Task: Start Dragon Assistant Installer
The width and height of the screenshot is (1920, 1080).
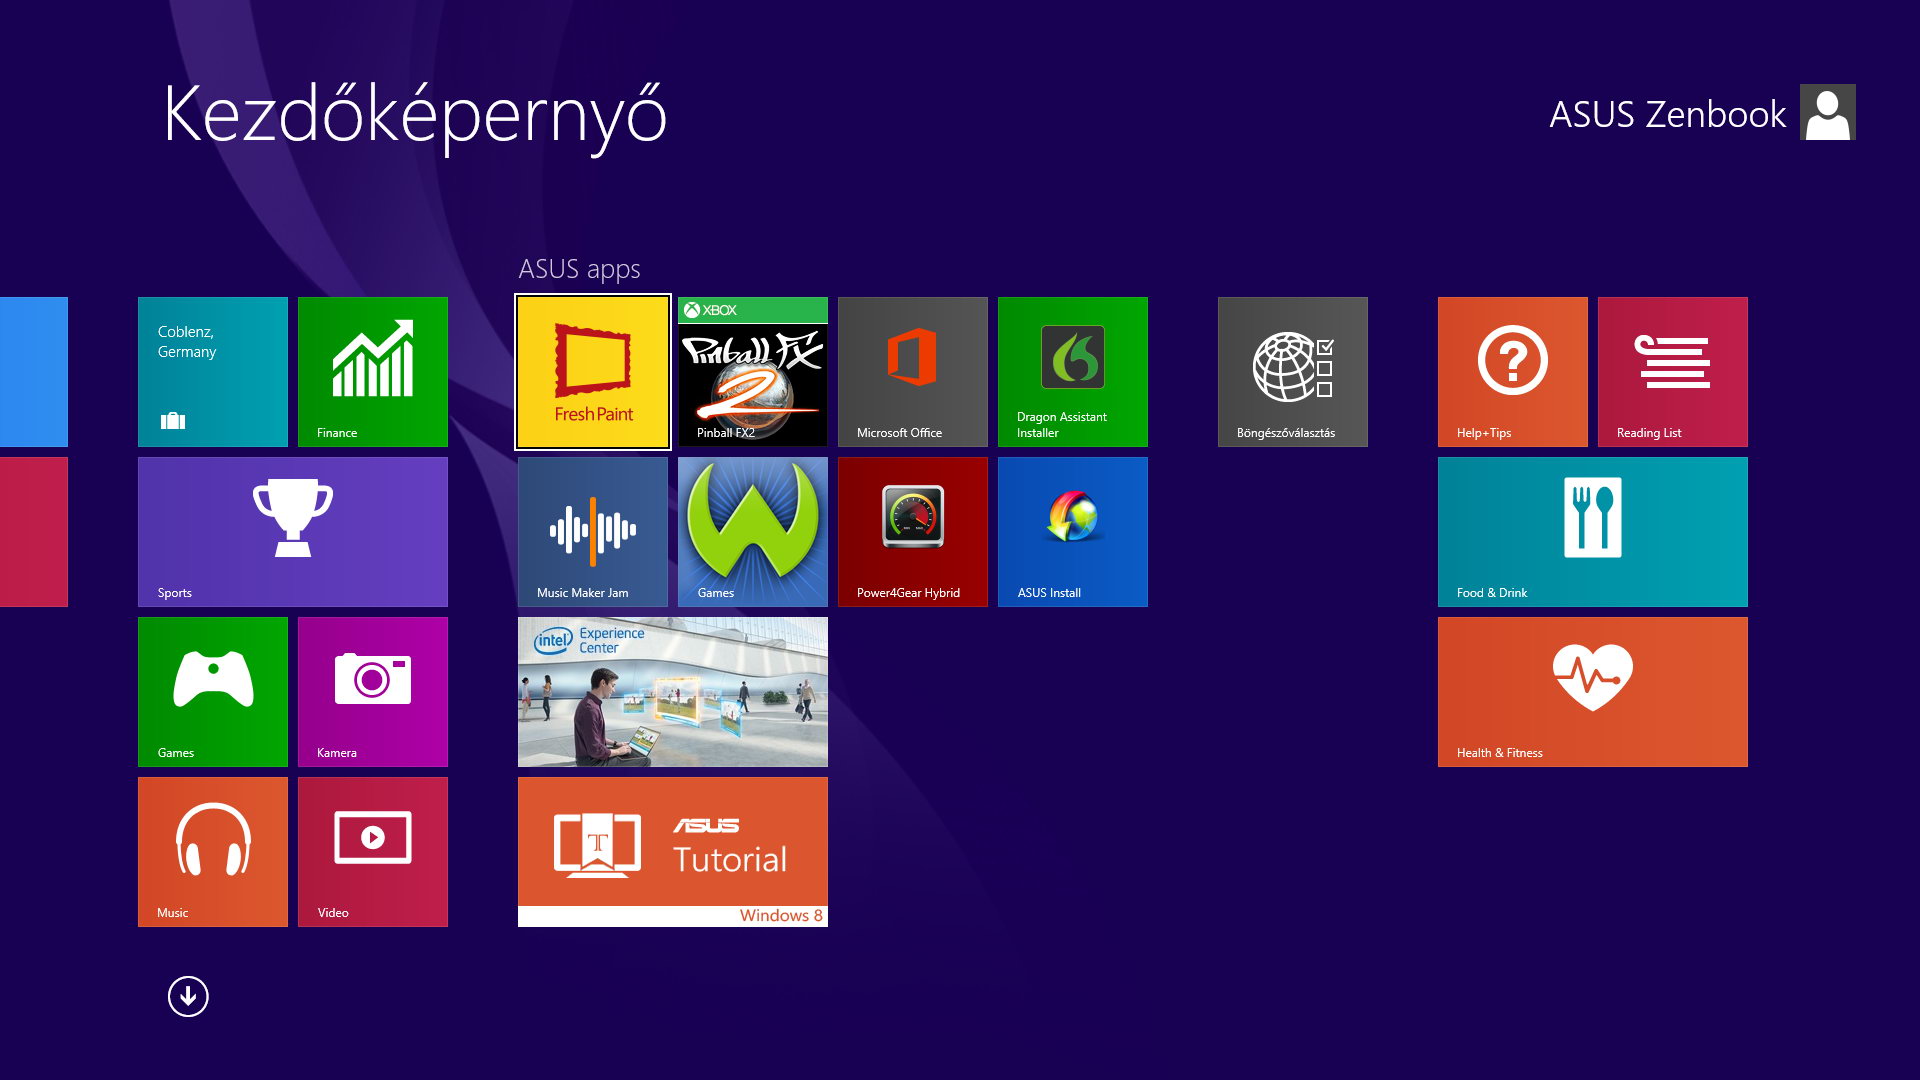Action: (1072, 372)
